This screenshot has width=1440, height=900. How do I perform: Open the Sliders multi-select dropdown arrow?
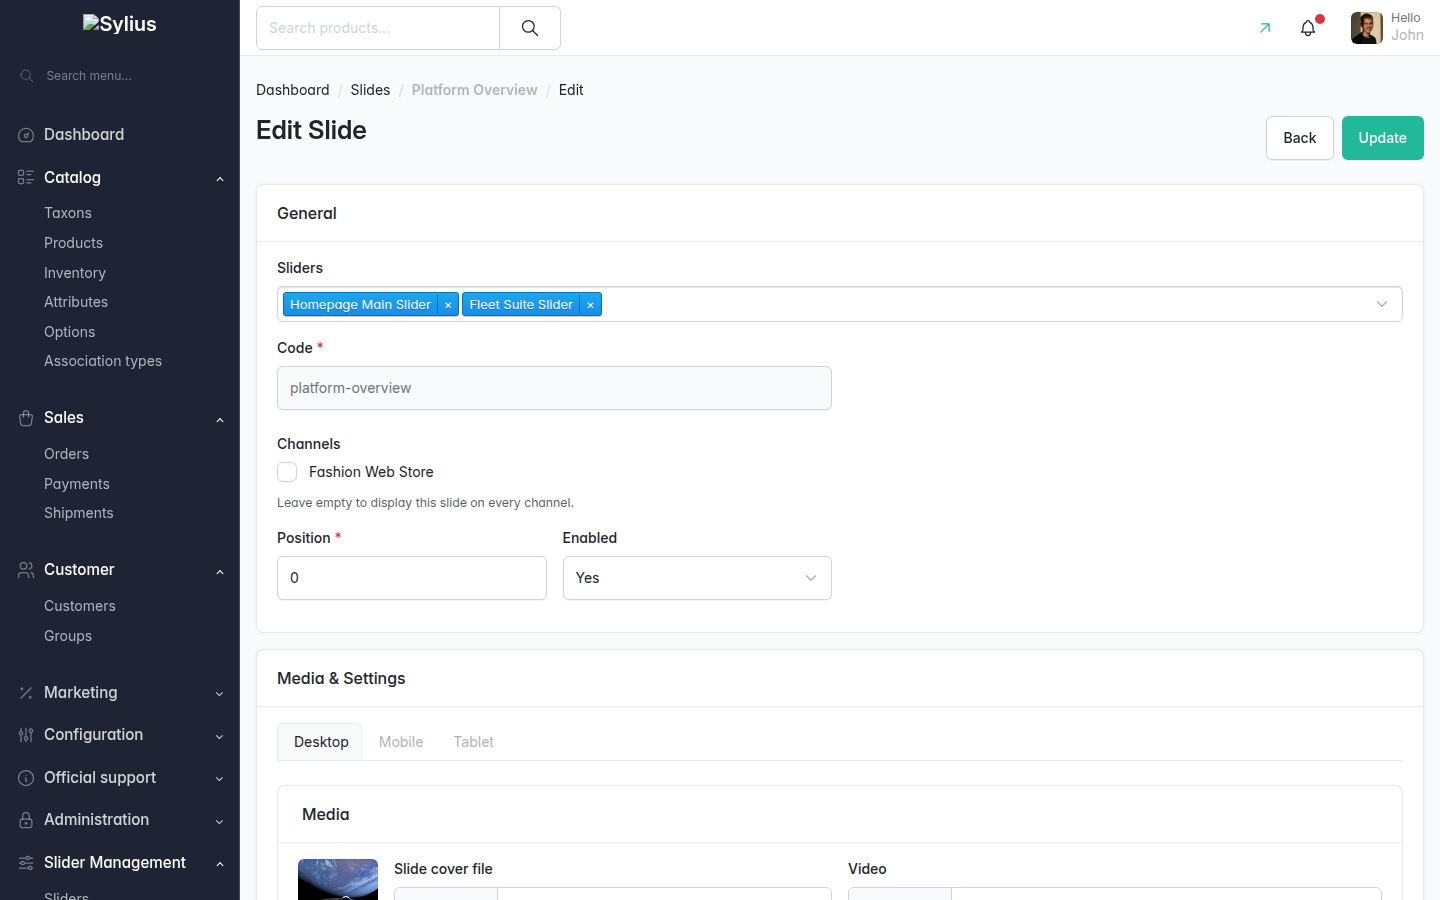pos(1382,304)
